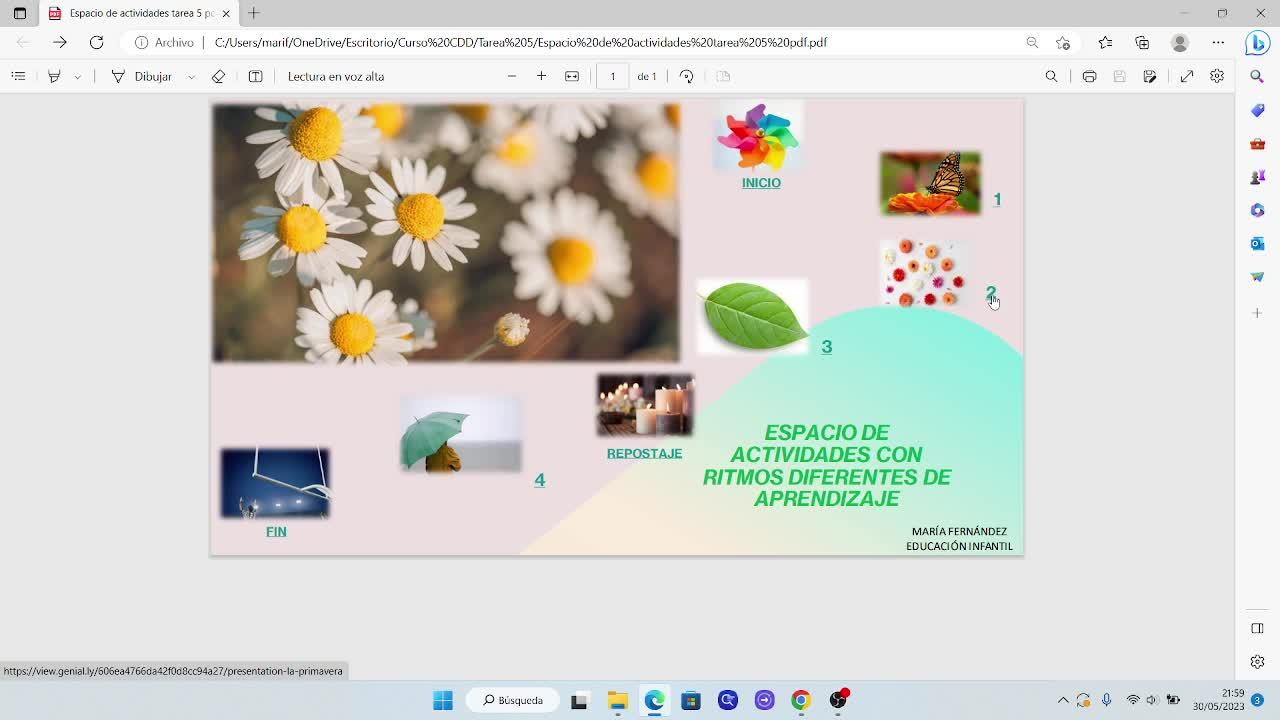Open the PDF search tool
The width and height of the screenshot is (1280, 720).
click(x=1051, y=76)
